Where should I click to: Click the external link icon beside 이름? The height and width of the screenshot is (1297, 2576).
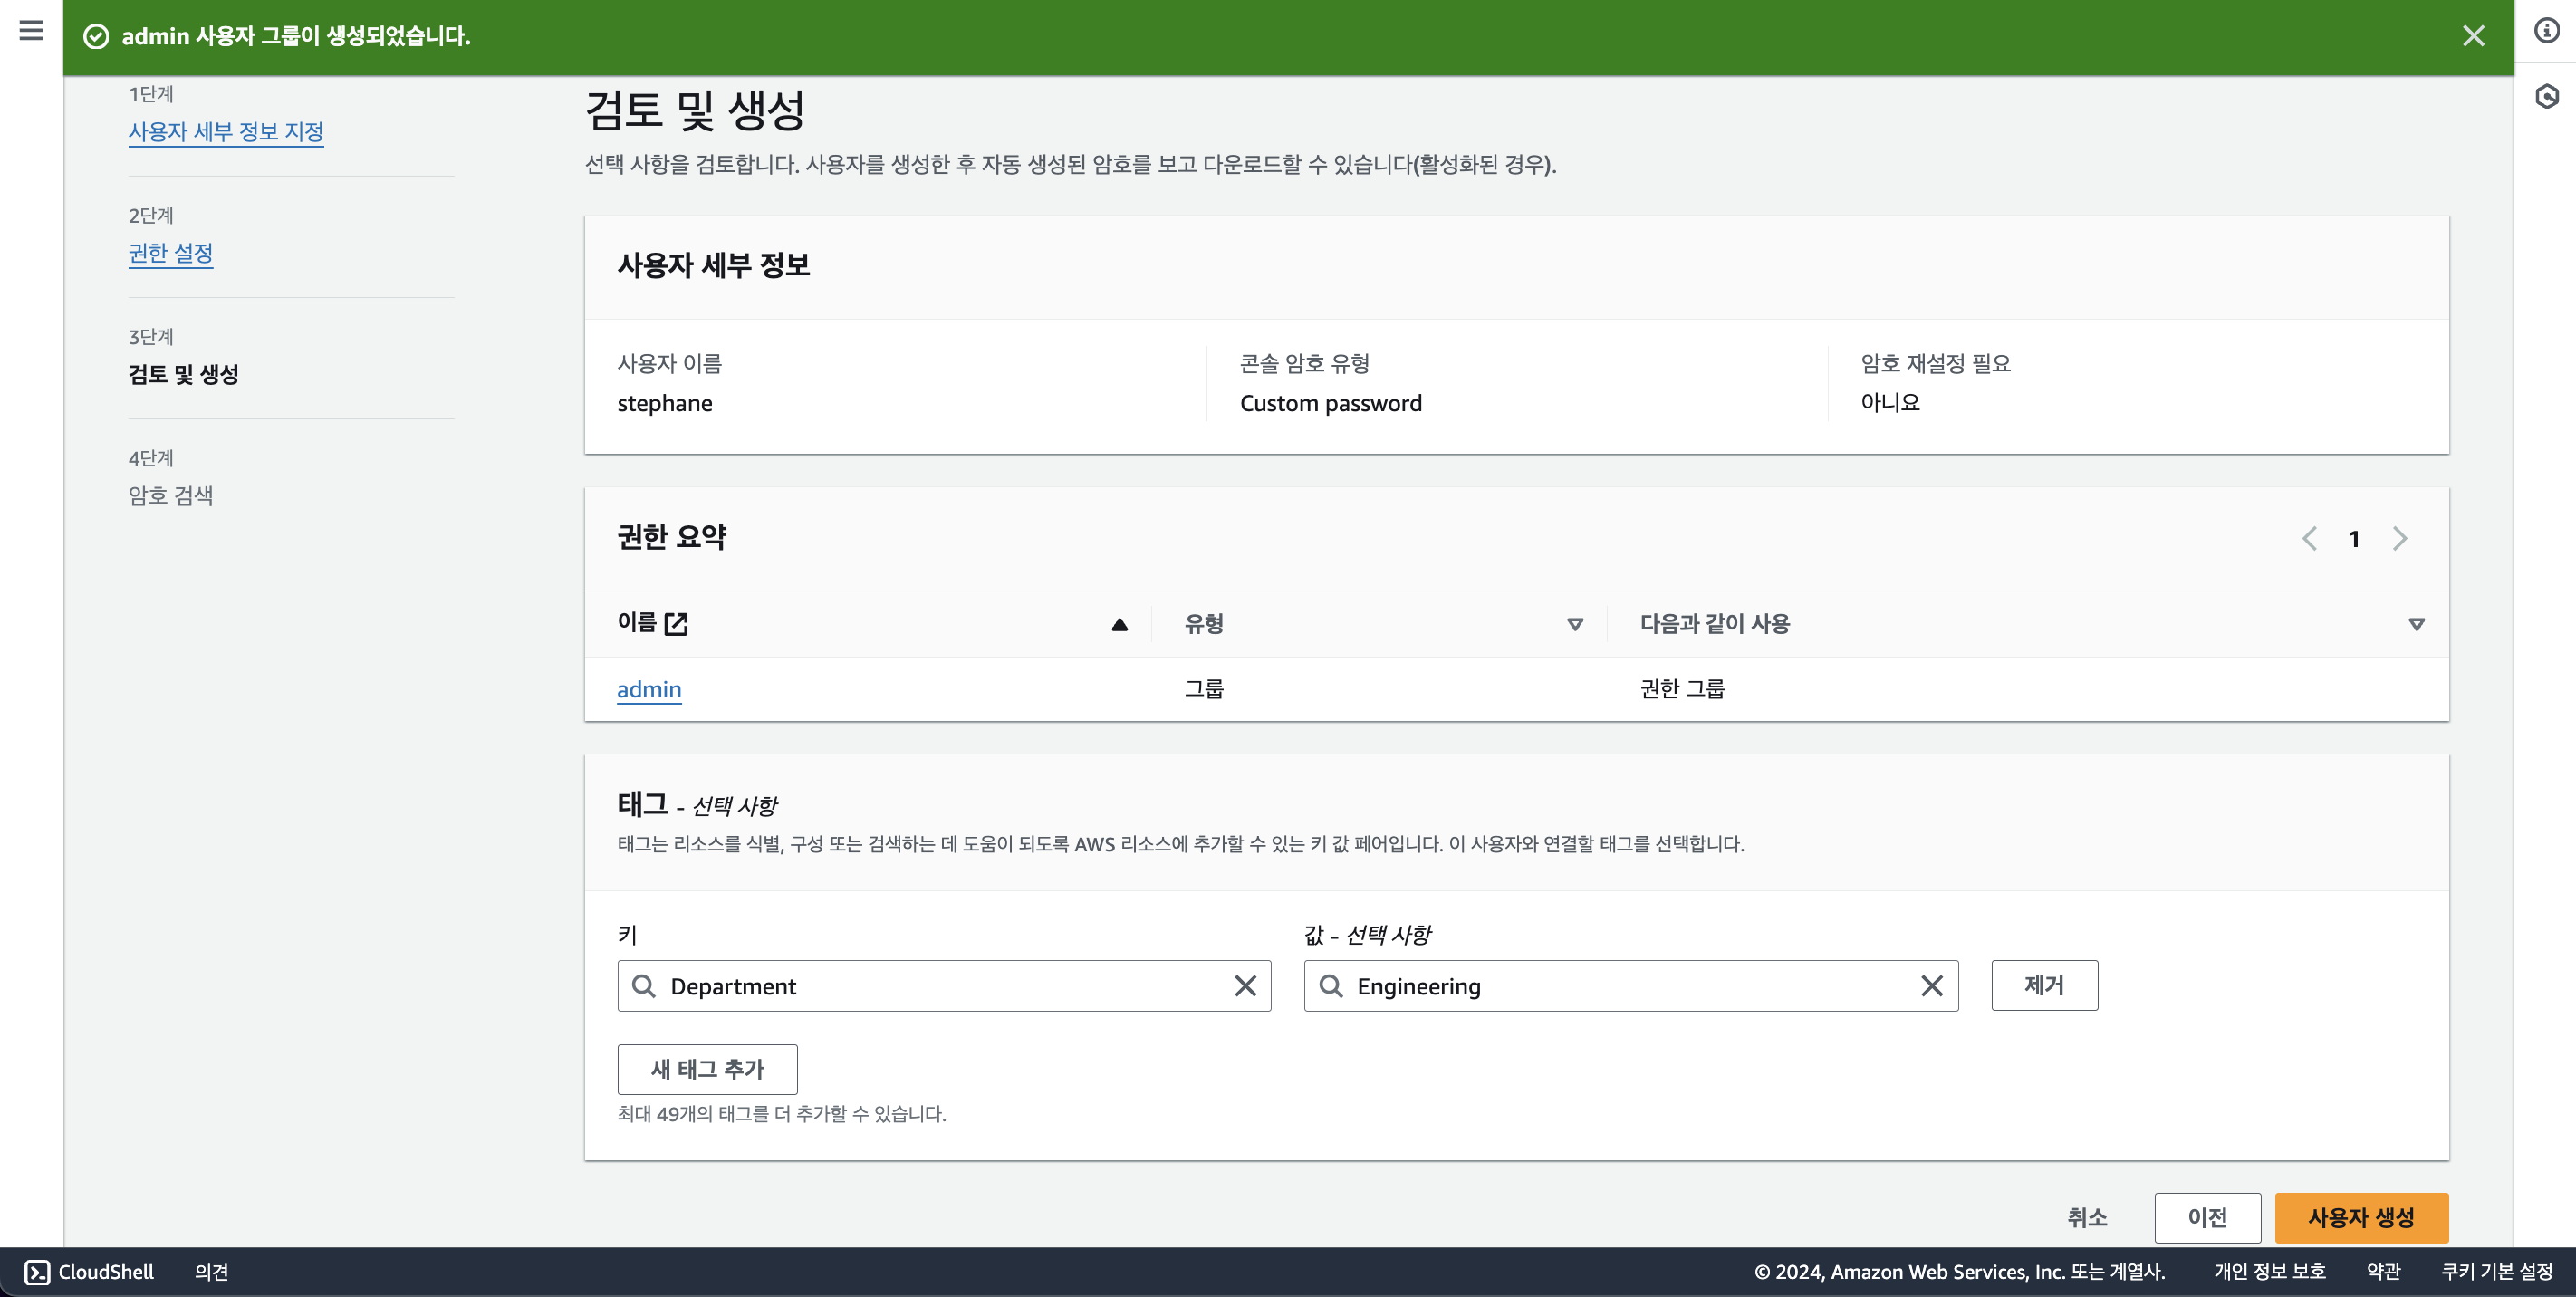677,624
